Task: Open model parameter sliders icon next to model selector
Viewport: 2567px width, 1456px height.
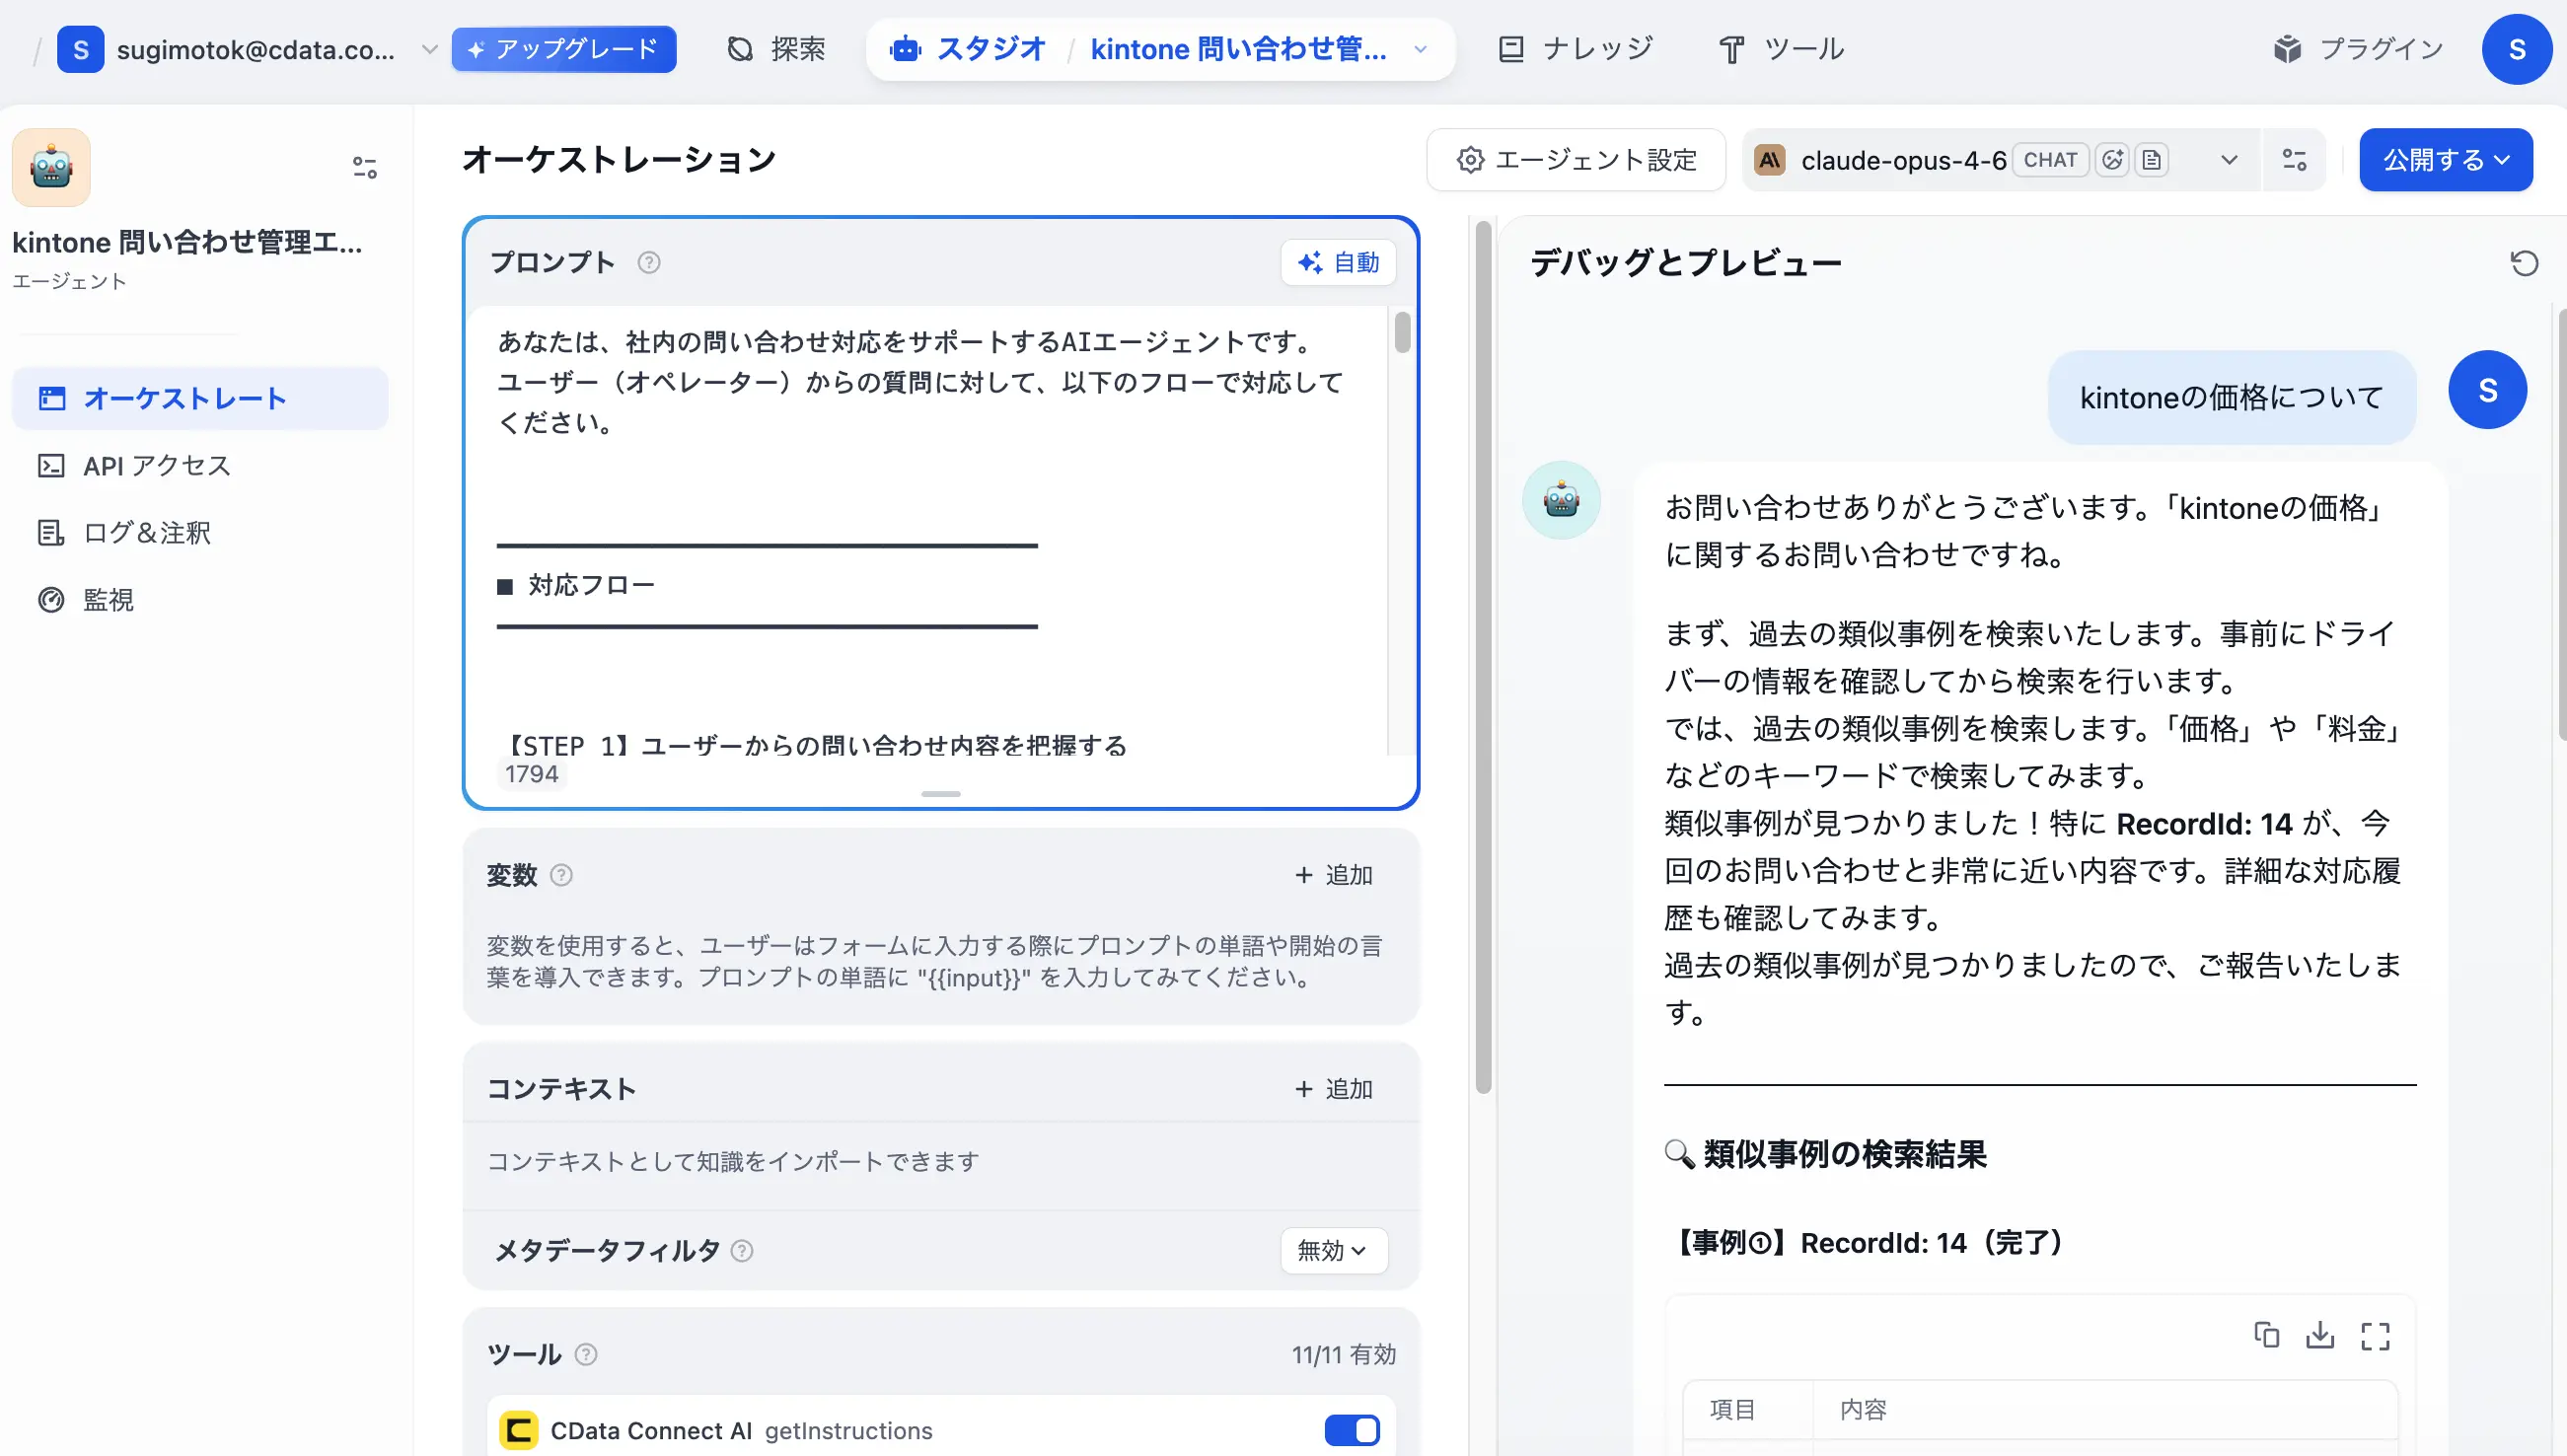Action: (x=2295, y=160)
